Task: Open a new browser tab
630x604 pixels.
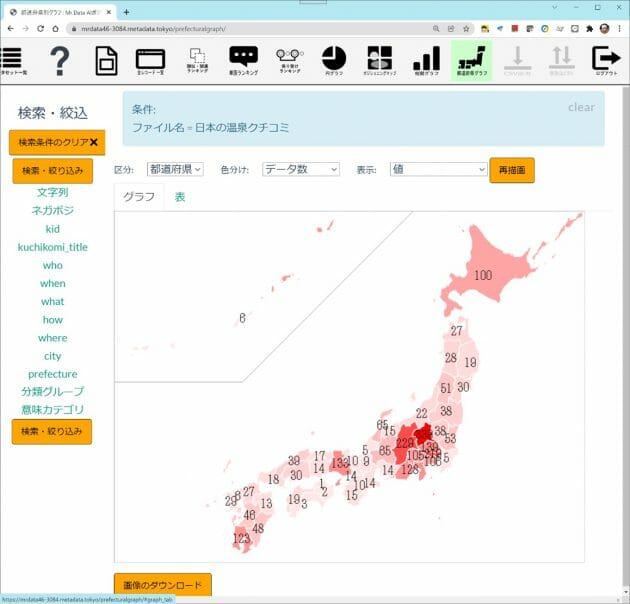Action: click(126, 12)
